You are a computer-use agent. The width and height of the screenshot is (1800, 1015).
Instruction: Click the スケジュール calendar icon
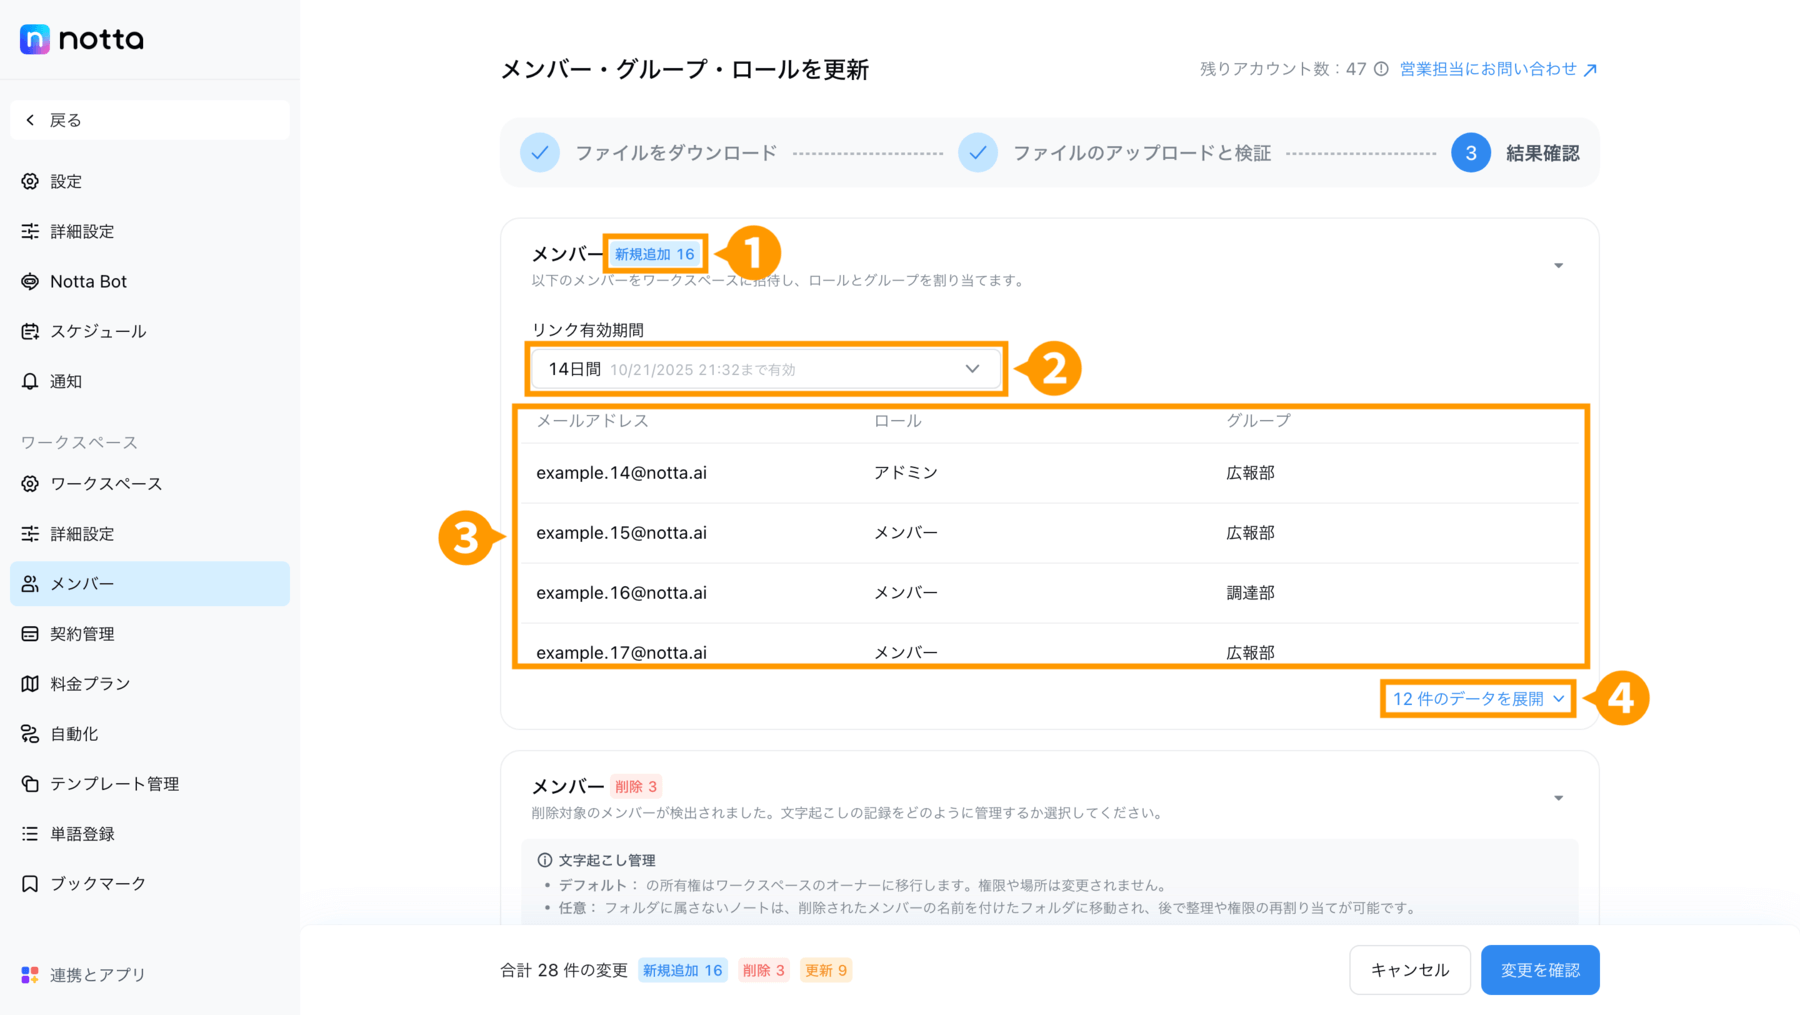click(30, 331)
